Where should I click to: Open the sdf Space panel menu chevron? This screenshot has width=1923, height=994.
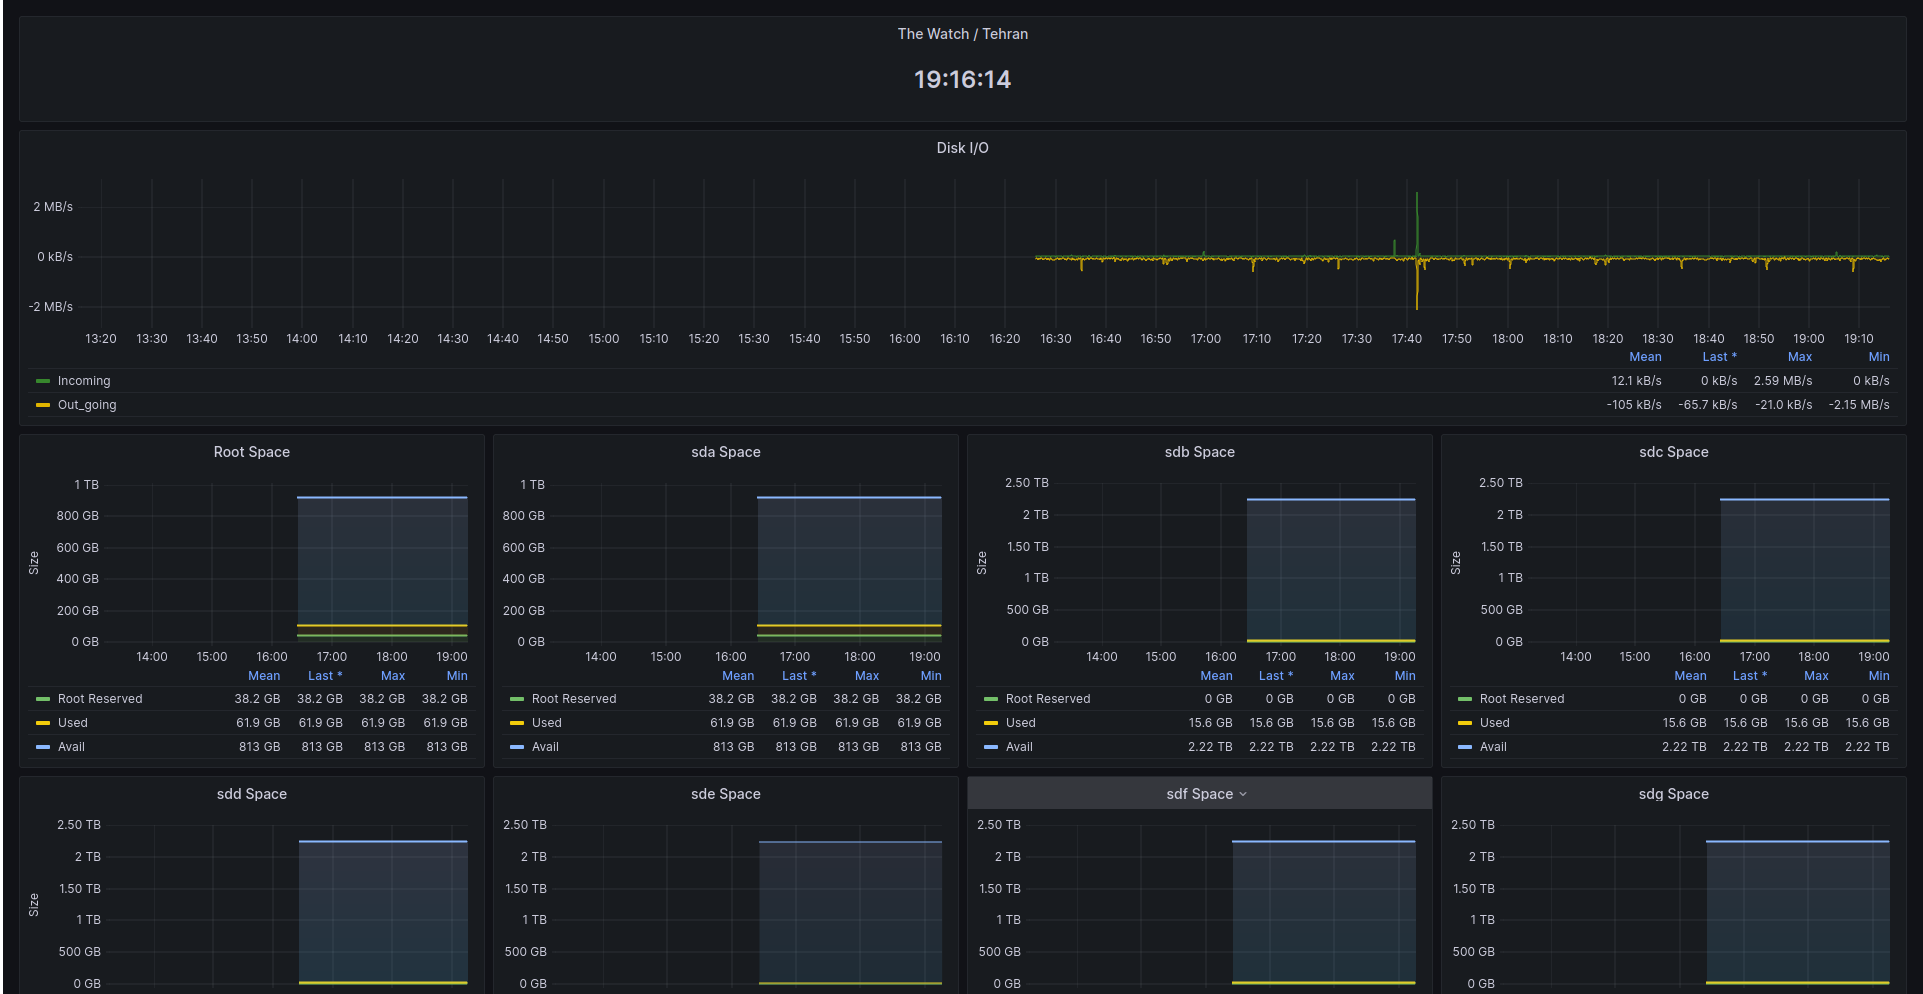(1243, 794)
